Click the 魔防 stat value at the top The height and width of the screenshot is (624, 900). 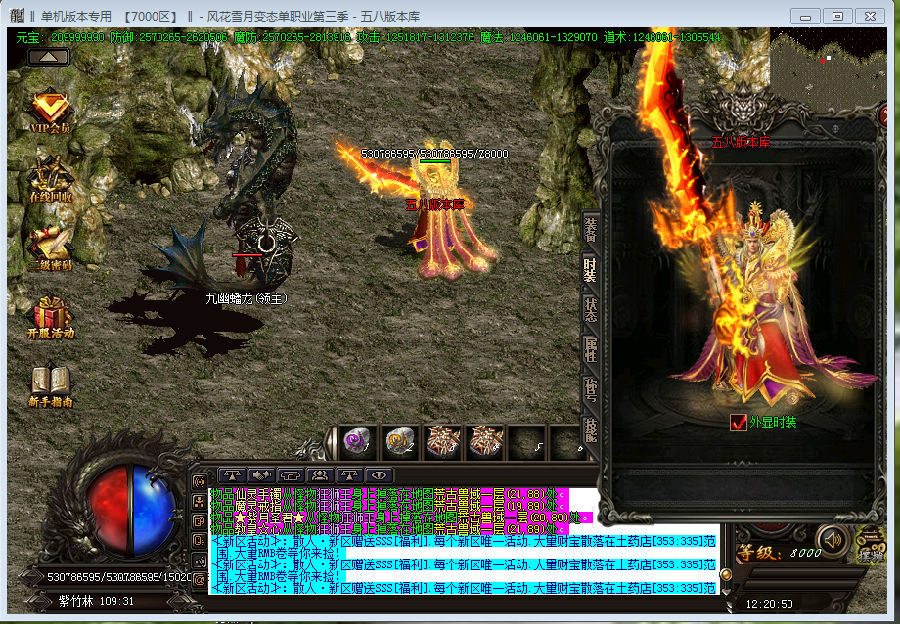(x=293, y=37)
